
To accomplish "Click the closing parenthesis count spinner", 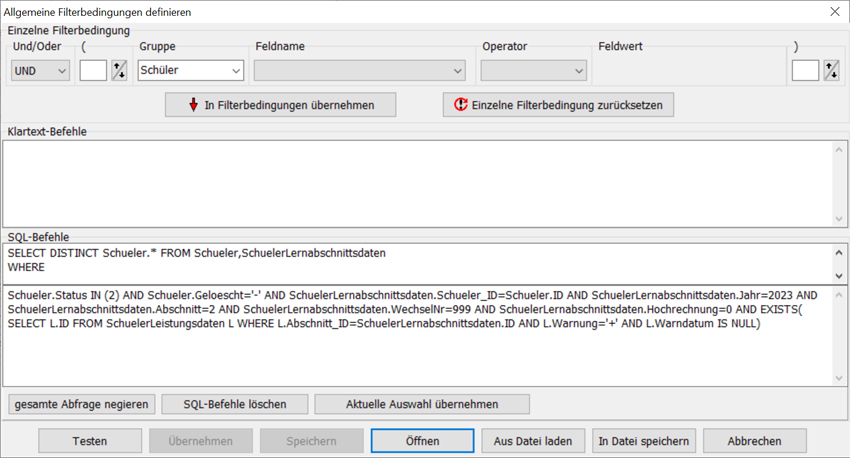I will tap(831, 70).
